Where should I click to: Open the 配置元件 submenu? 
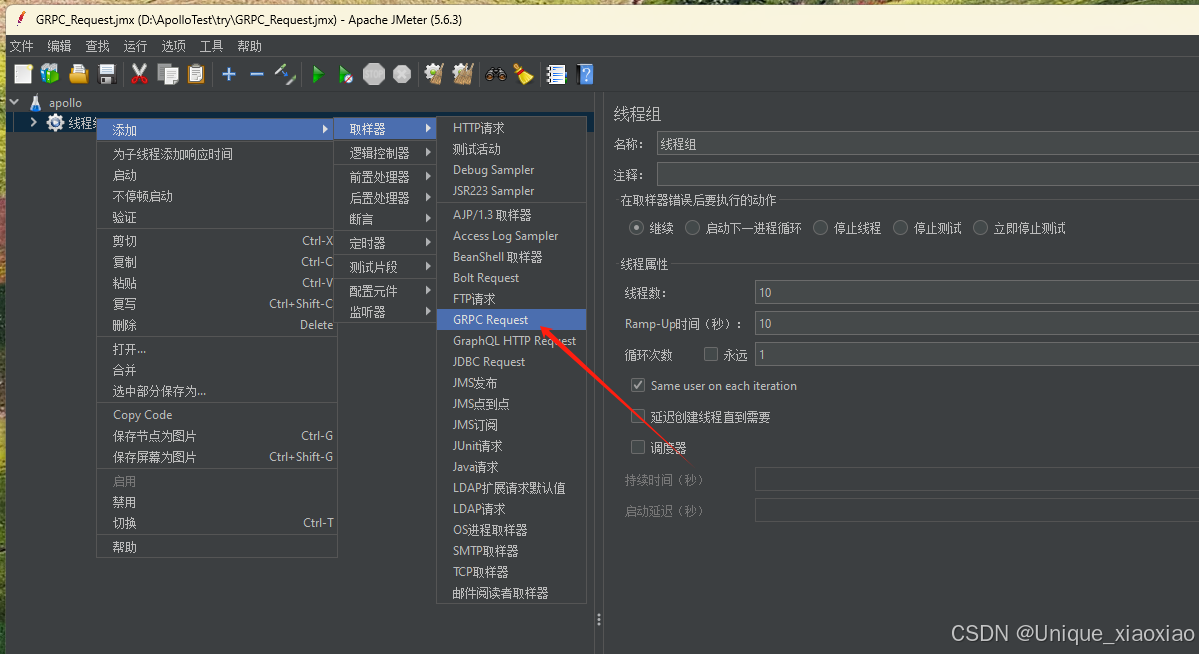click(x=385, y=291)
